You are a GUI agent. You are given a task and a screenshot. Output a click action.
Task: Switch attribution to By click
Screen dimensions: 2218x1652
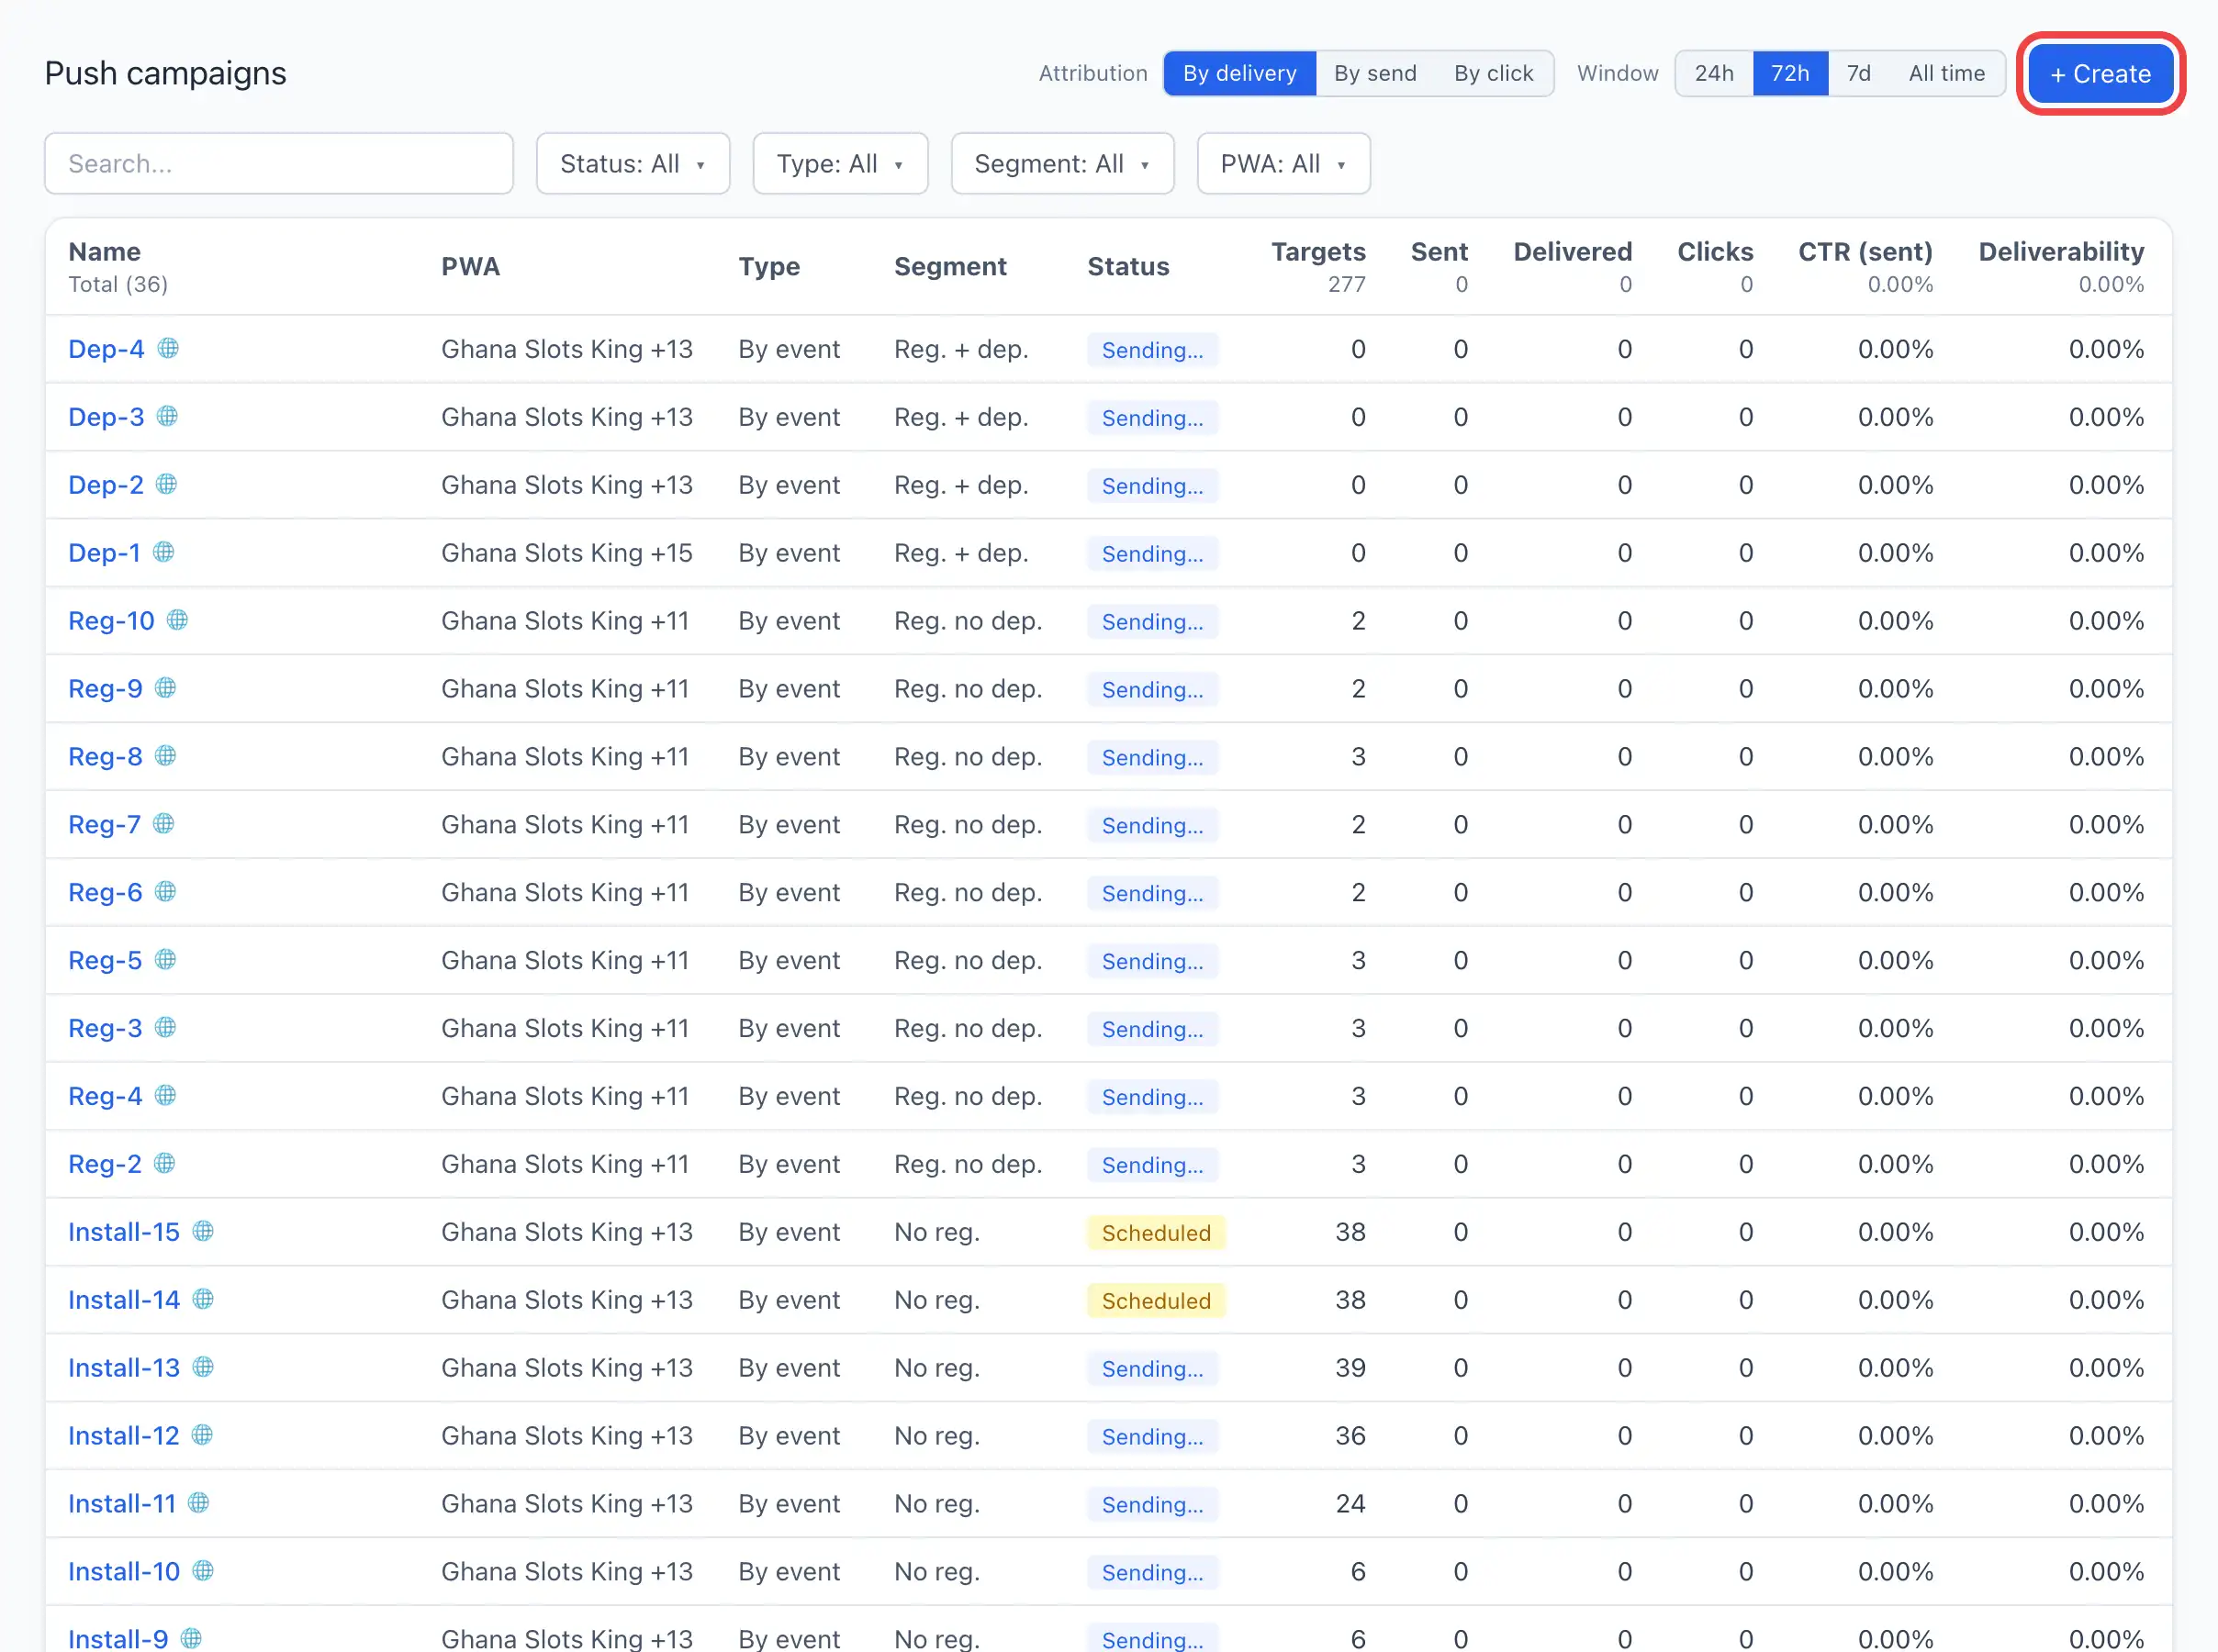[x=1493, y=73]
